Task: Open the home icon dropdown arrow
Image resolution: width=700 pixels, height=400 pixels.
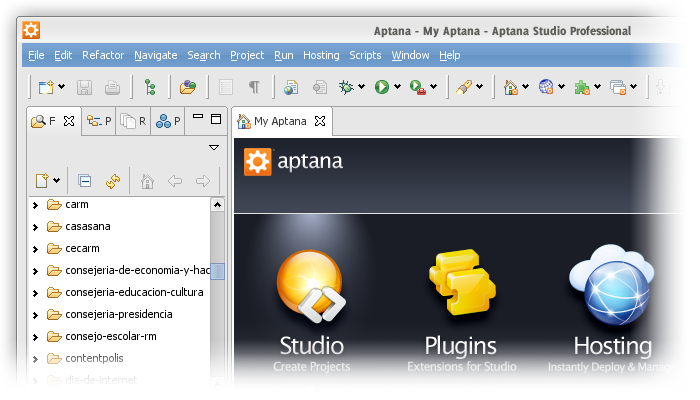Action: [x=525, y=87]
